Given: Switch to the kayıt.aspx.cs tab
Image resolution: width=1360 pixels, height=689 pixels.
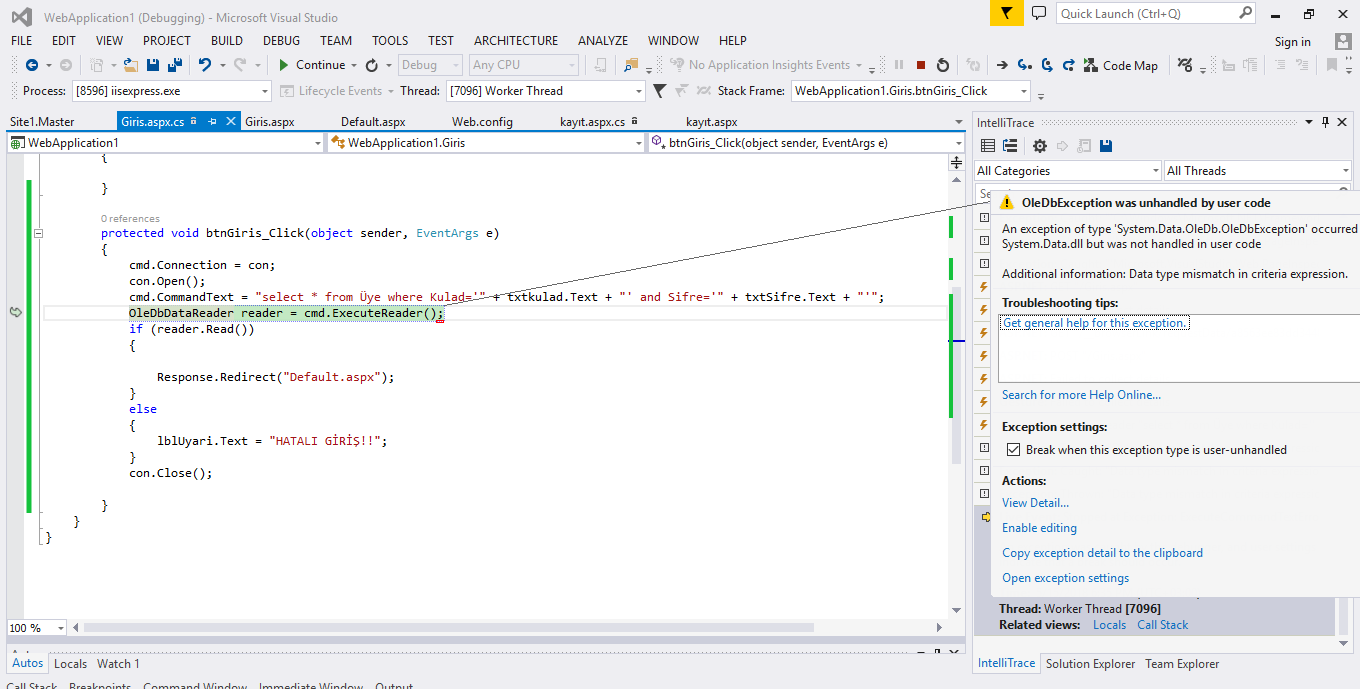Looking at the screenshot, I should (592, 122).
